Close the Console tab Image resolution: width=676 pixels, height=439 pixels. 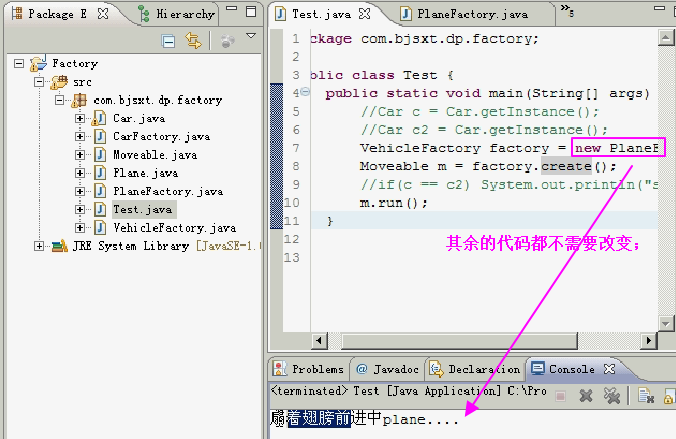(x=609, y=369)
